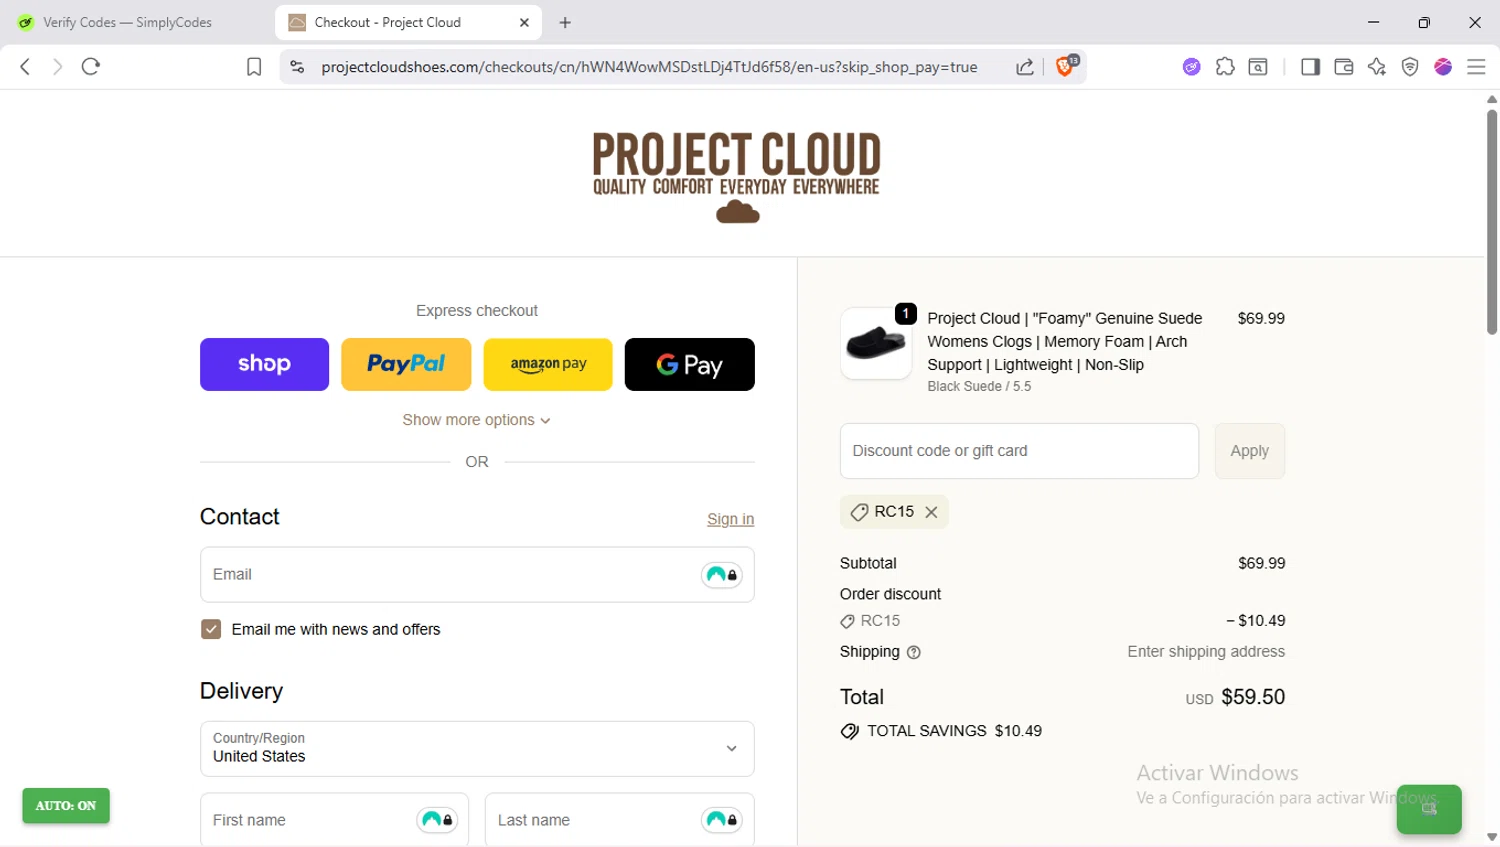Click password manager icon in Last name field

[721, 820]
